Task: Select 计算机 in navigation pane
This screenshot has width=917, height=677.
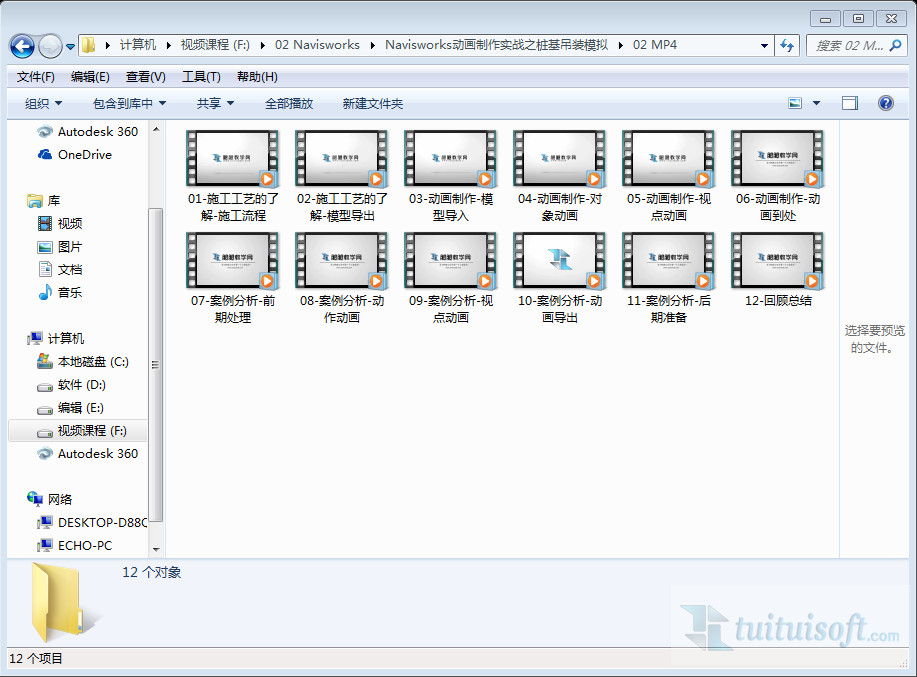Action: point(56,338)
